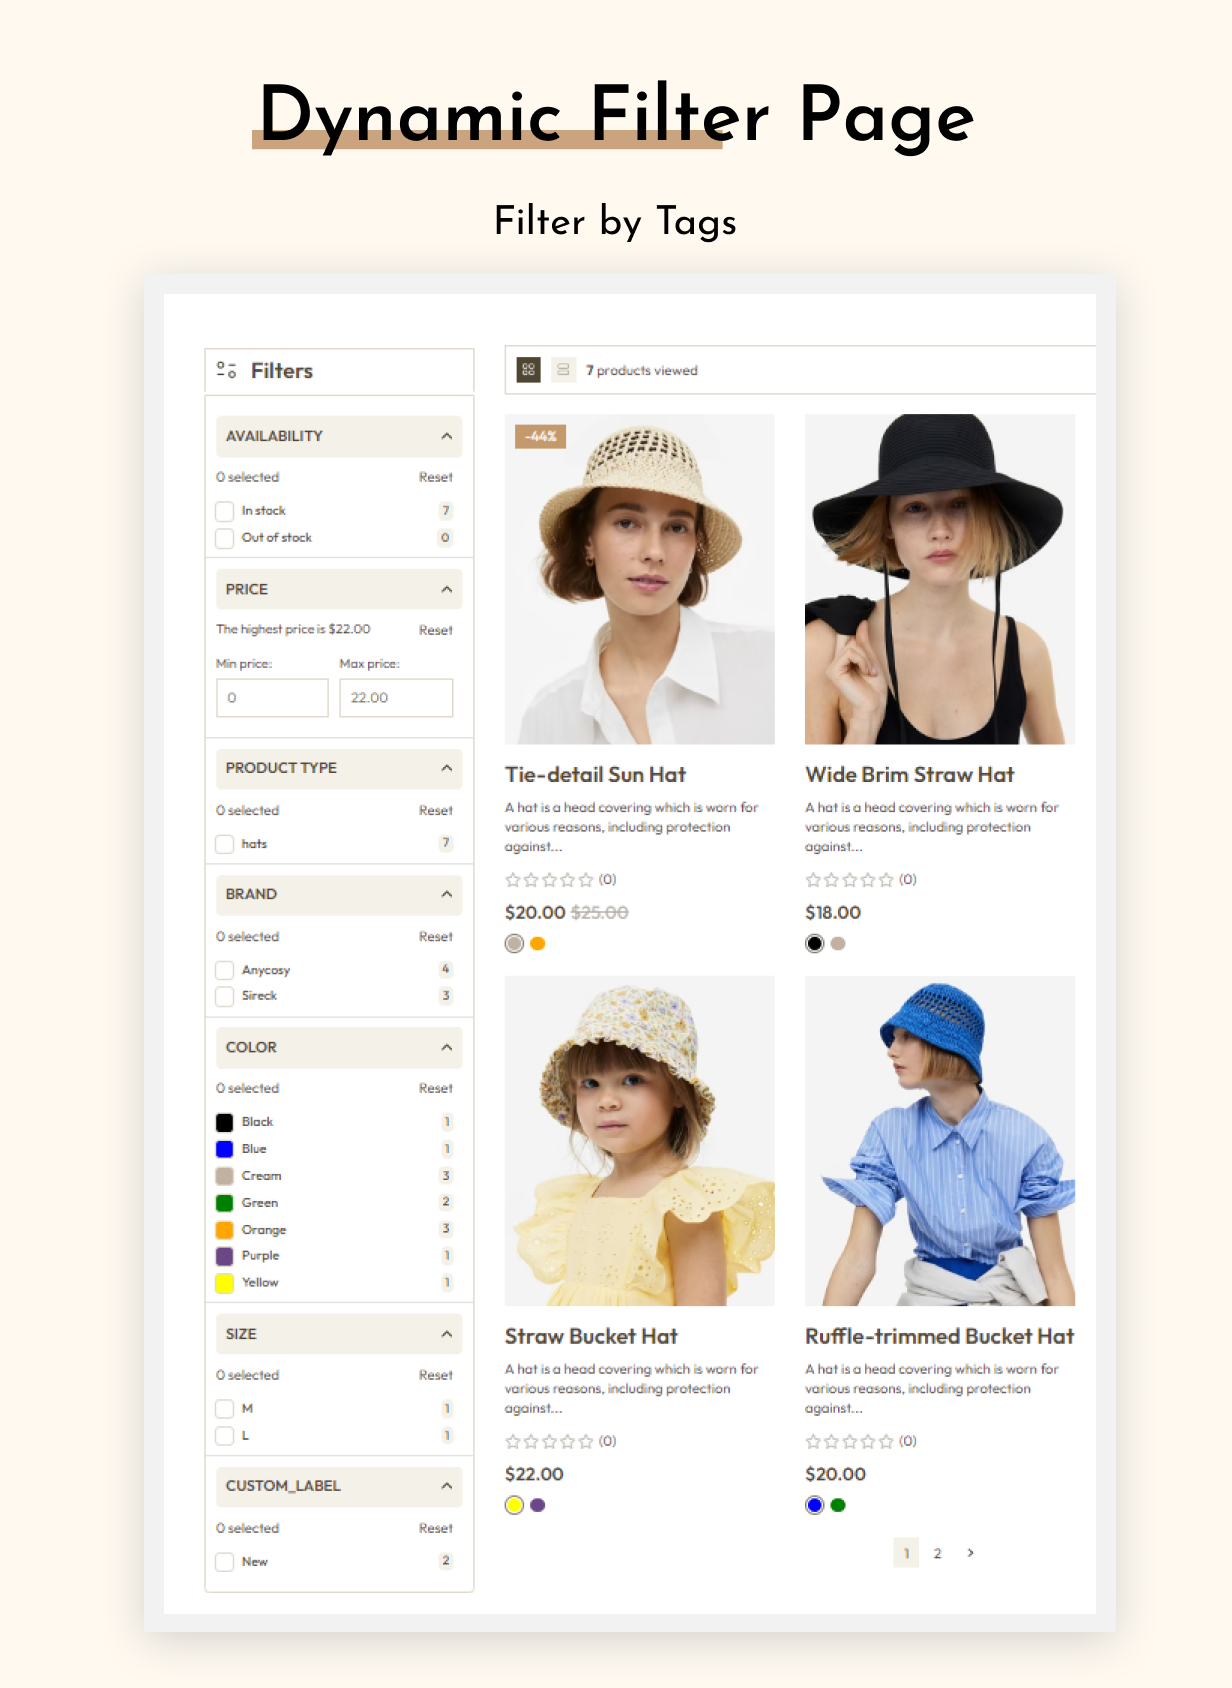Select the Blue color filter swatch

225,1149
